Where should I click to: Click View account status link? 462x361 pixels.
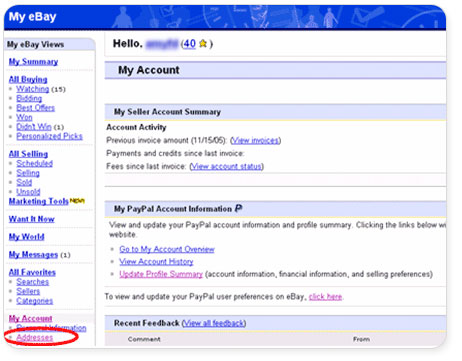point(226,166)
